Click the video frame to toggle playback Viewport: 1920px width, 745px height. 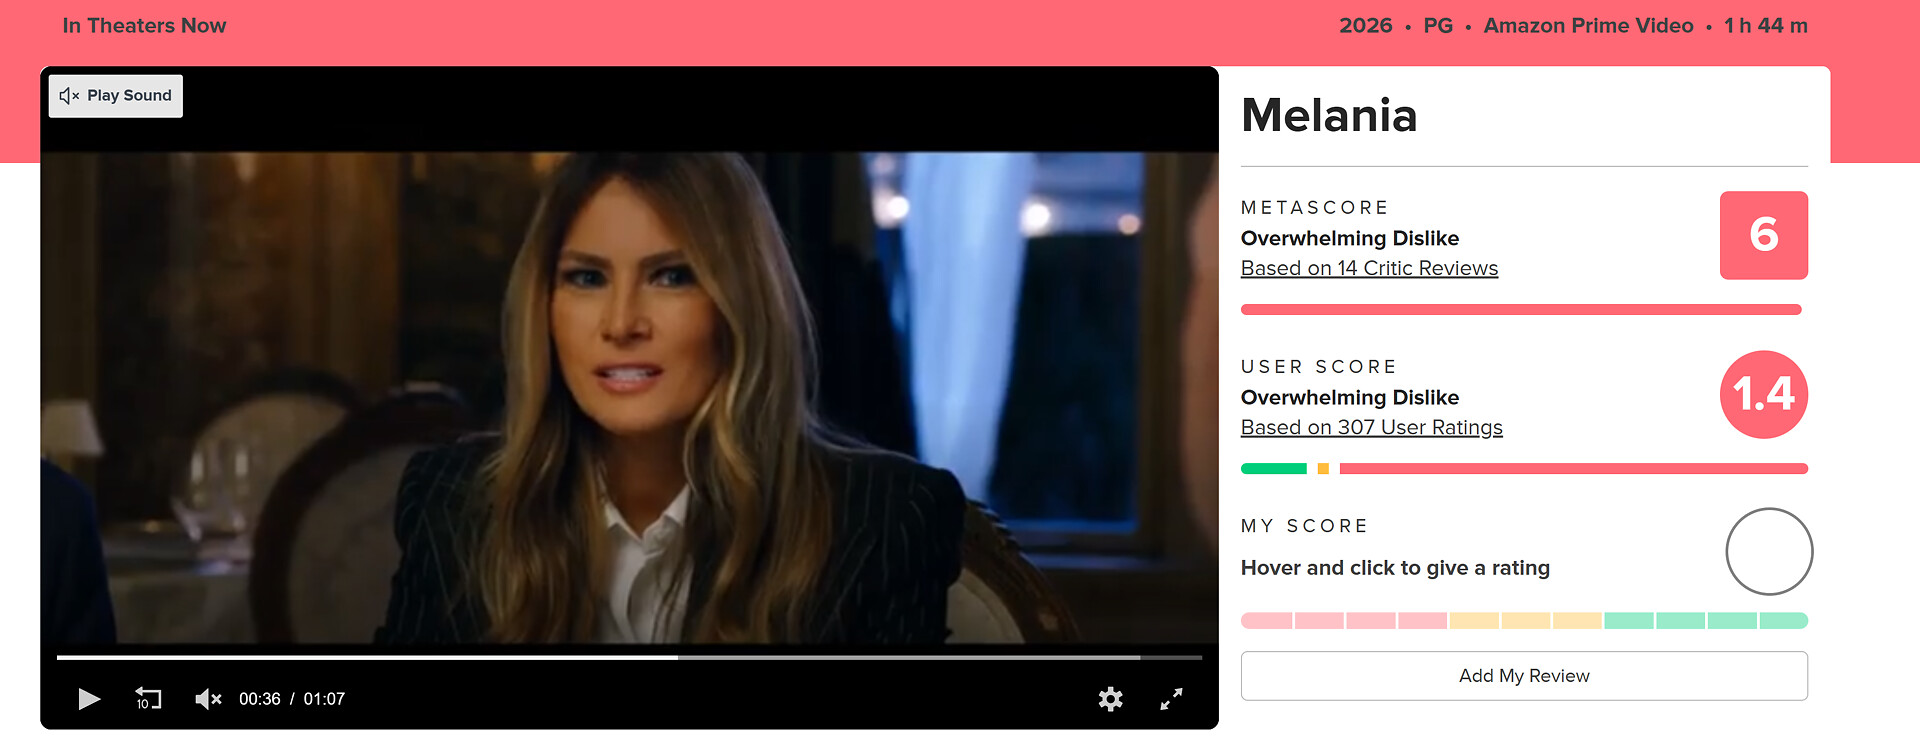629,397
